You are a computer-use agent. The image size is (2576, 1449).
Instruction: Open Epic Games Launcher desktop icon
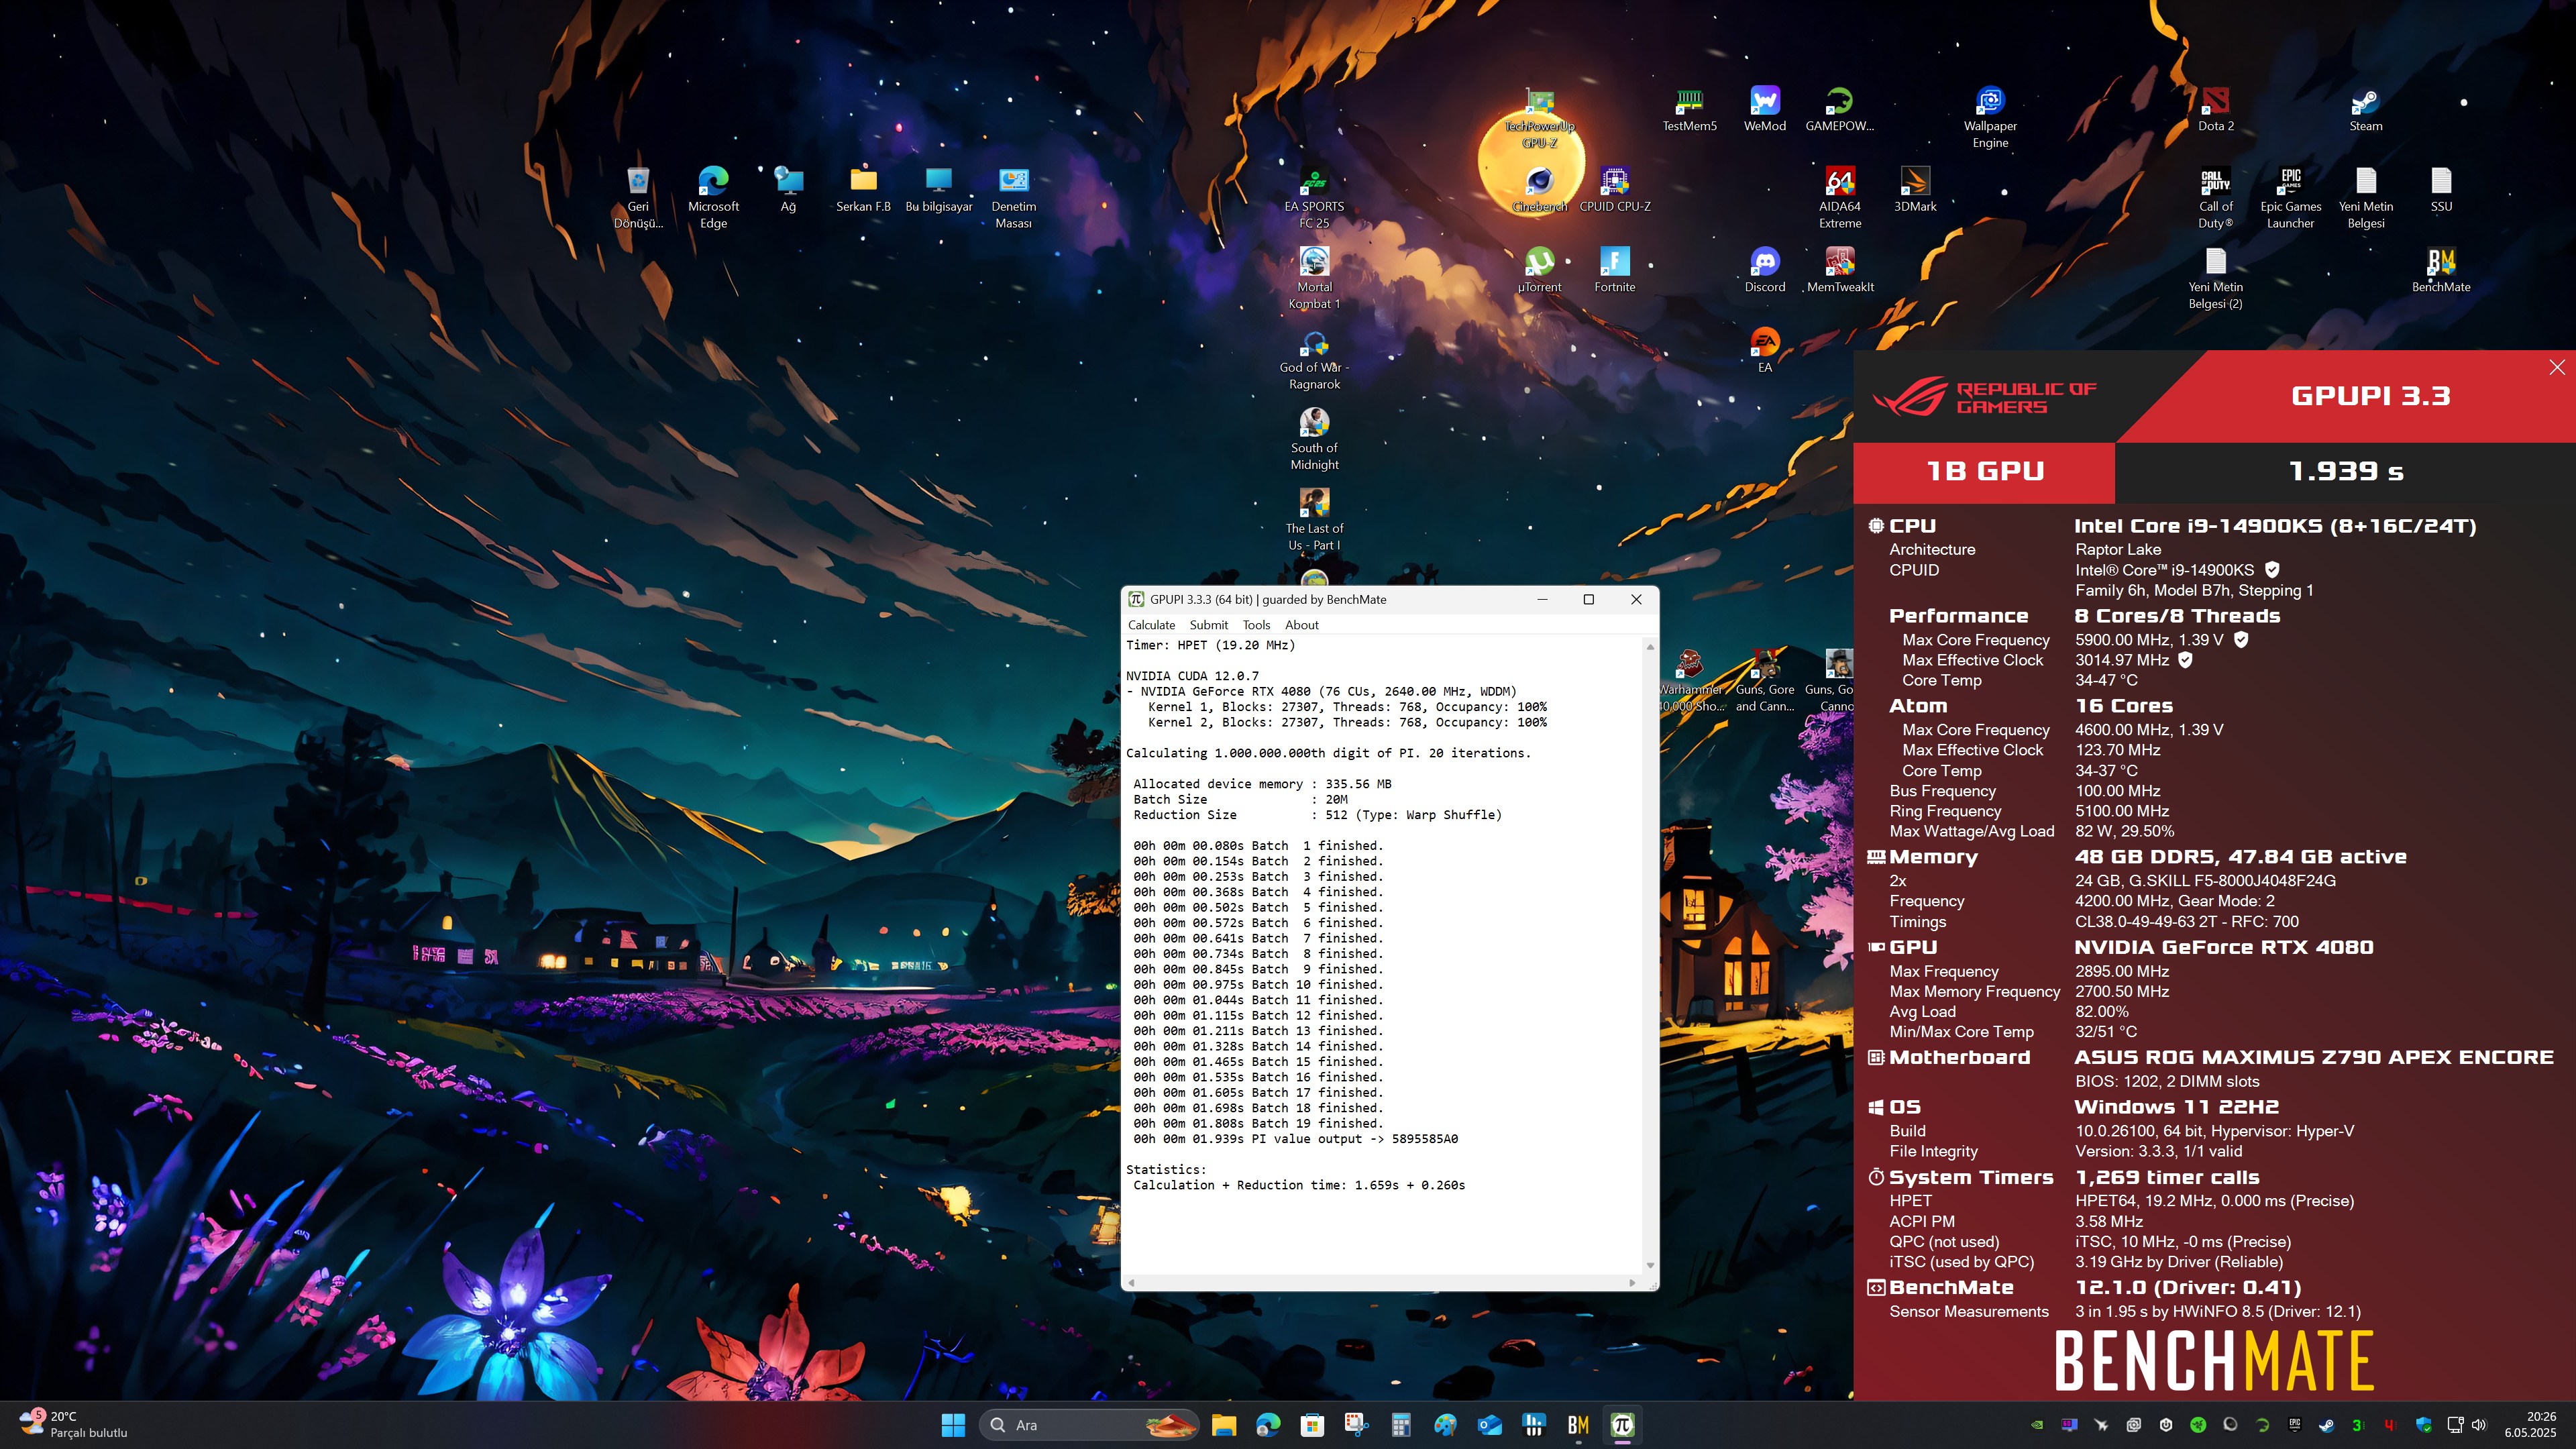2290,197
